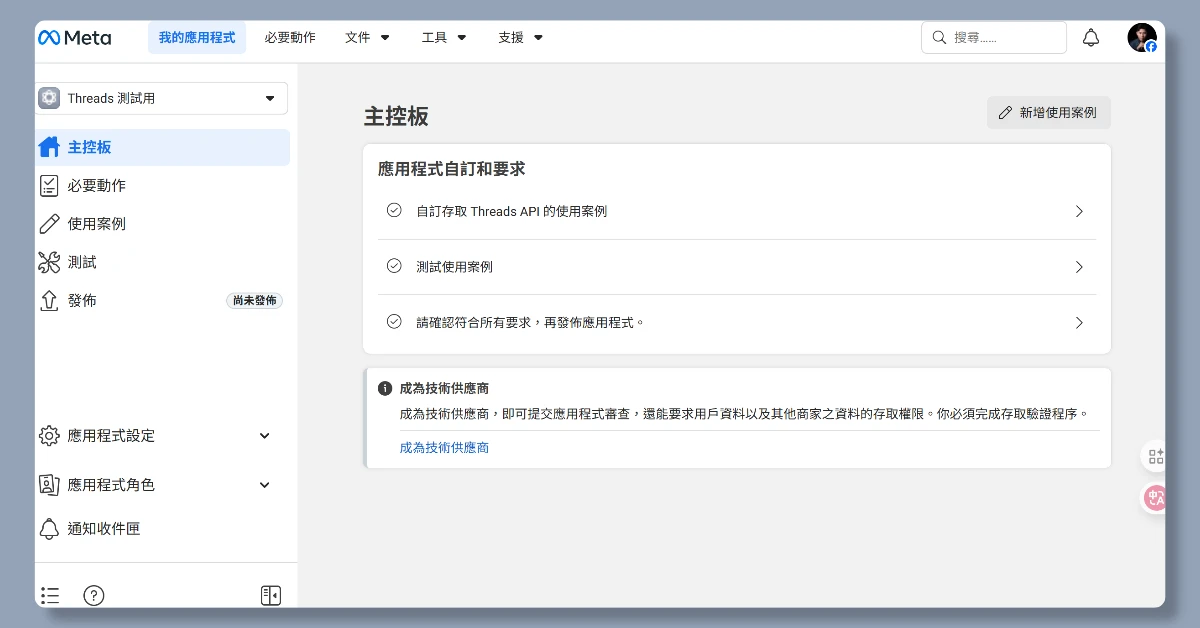1200x628 pixels.
Task: Open the Threads 測試用 app selector dropdown
Action: click(162, 98)
